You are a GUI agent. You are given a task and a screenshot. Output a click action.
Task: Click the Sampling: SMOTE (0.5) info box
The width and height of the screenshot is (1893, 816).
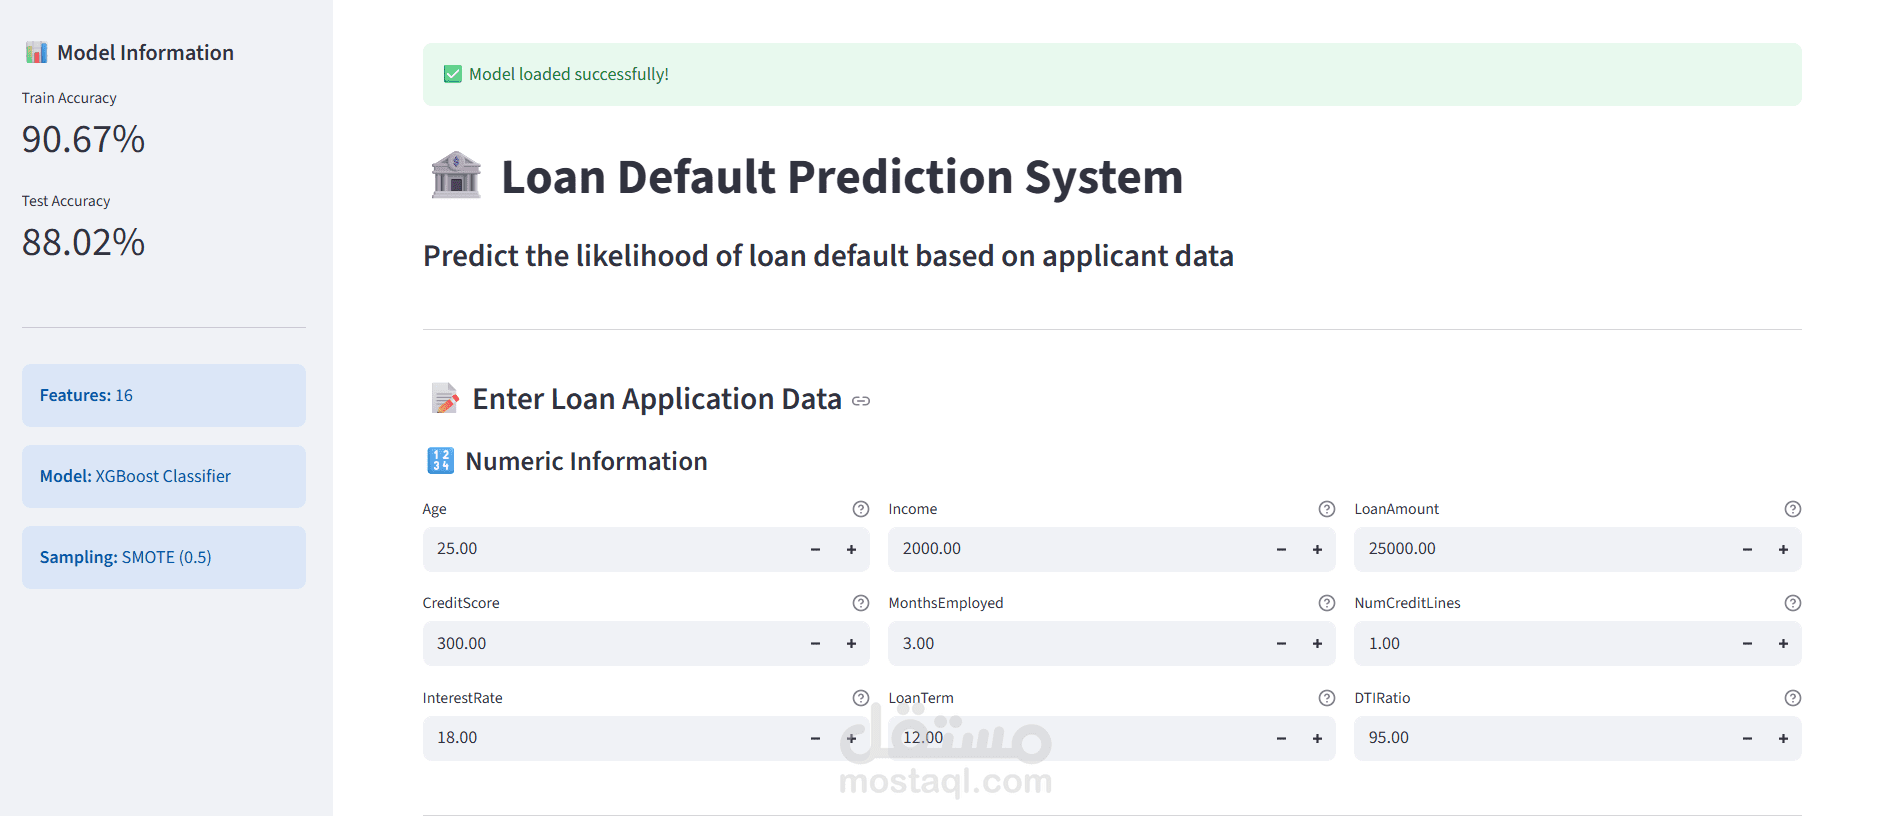pyautogui.click(x=163, y=557)
